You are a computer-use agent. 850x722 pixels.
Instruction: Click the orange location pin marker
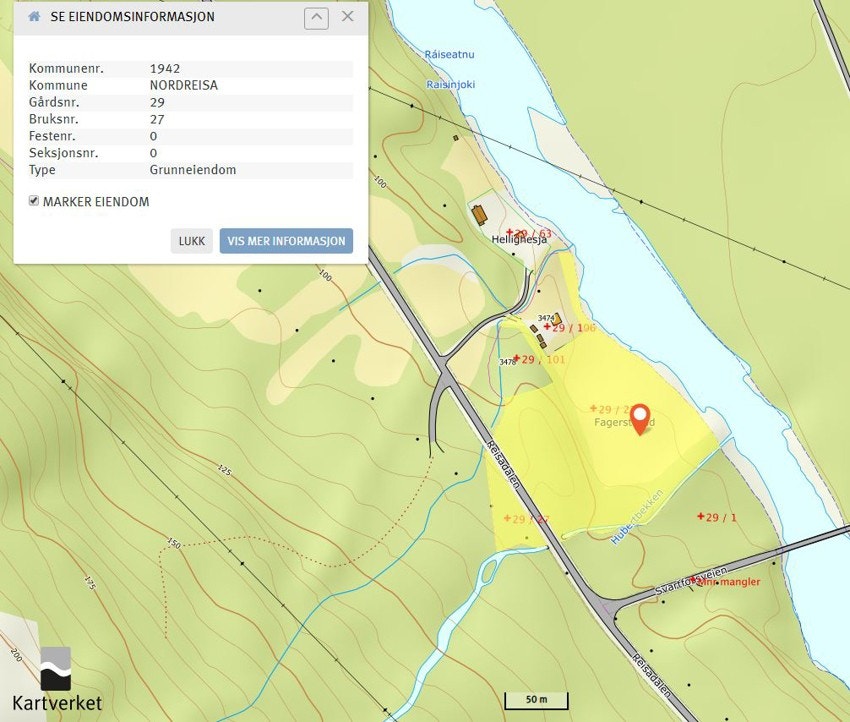[x=641, y=419]
